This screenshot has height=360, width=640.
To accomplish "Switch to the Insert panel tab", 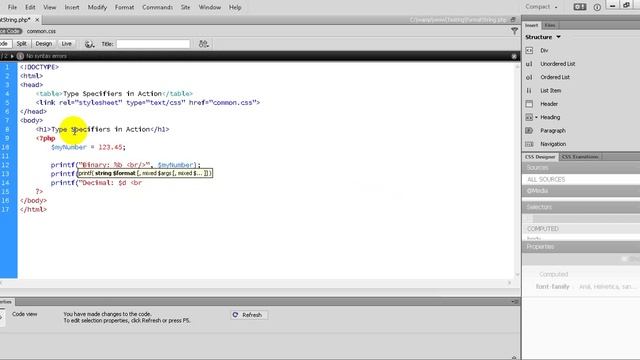I will pyautogui.click(x=531, y=25).
